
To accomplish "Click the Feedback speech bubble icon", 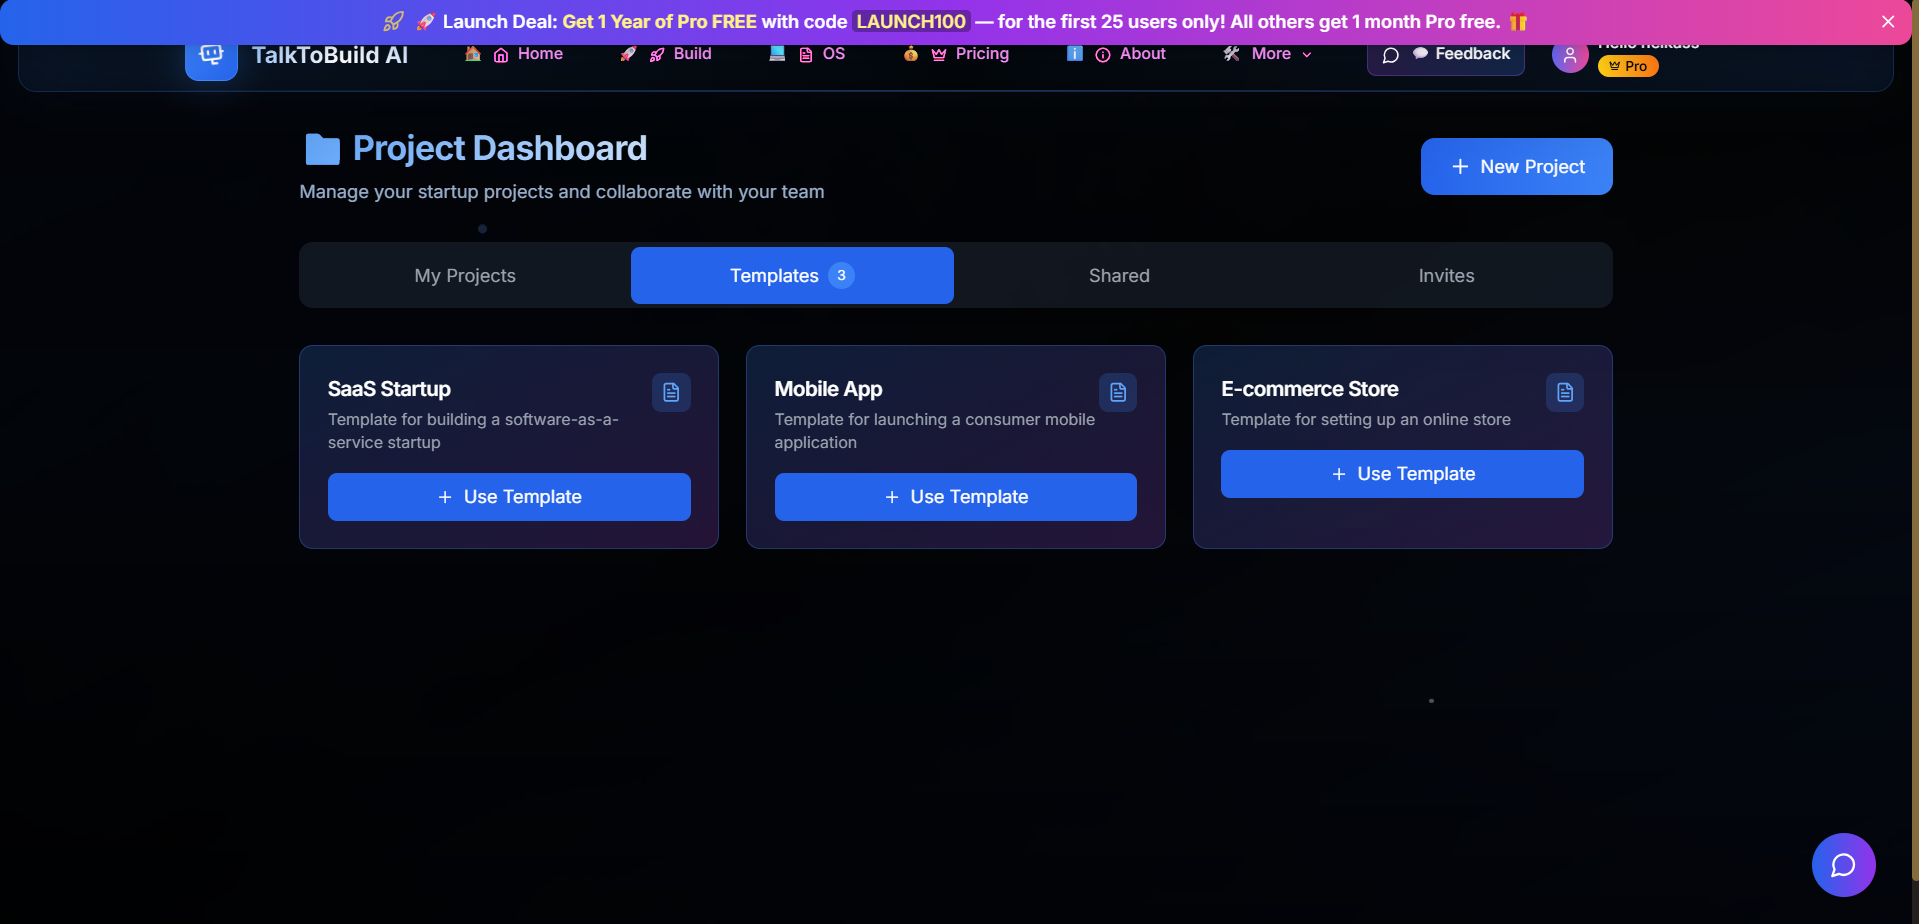I will tap(1391, 55).
